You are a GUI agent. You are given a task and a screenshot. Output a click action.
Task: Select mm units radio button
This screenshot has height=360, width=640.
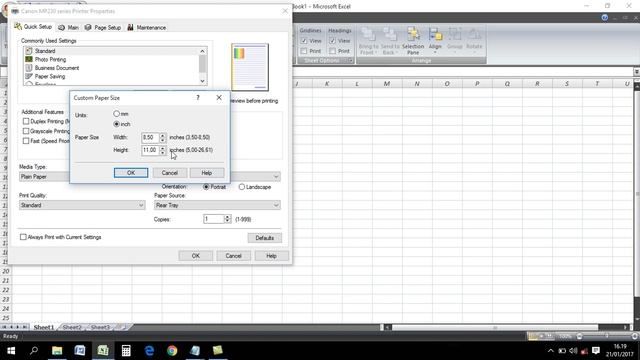117,113
